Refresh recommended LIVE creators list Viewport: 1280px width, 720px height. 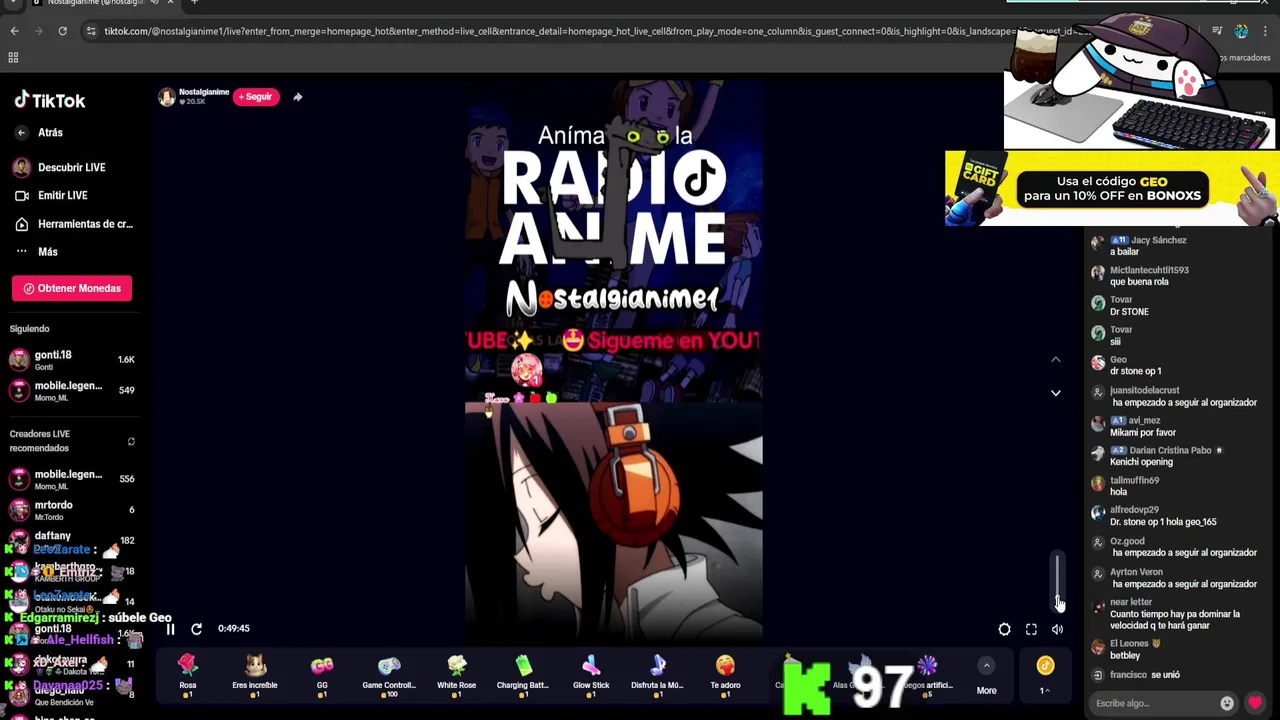(x=131, y=441)
